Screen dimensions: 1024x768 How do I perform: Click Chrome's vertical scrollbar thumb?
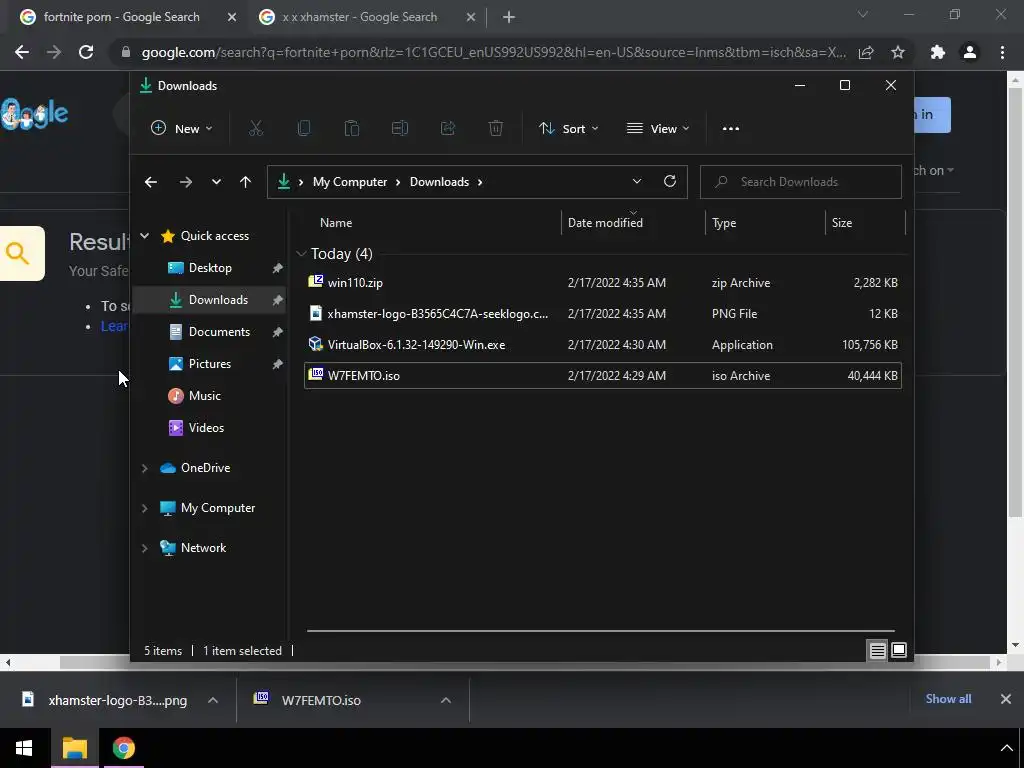tap(1015, 300)
